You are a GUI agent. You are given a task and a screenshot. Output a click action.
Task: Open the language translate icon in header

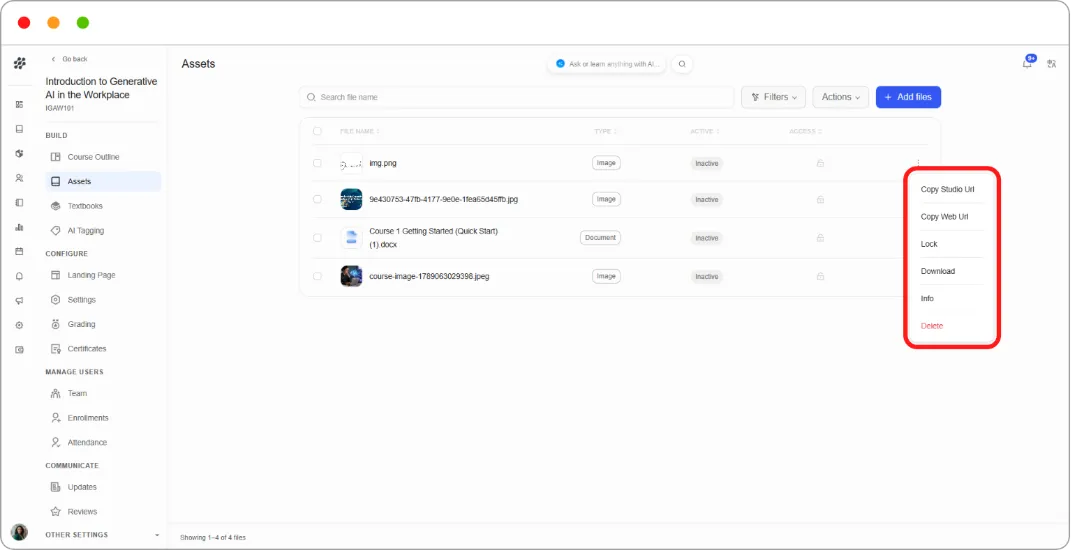[1052, 64]
